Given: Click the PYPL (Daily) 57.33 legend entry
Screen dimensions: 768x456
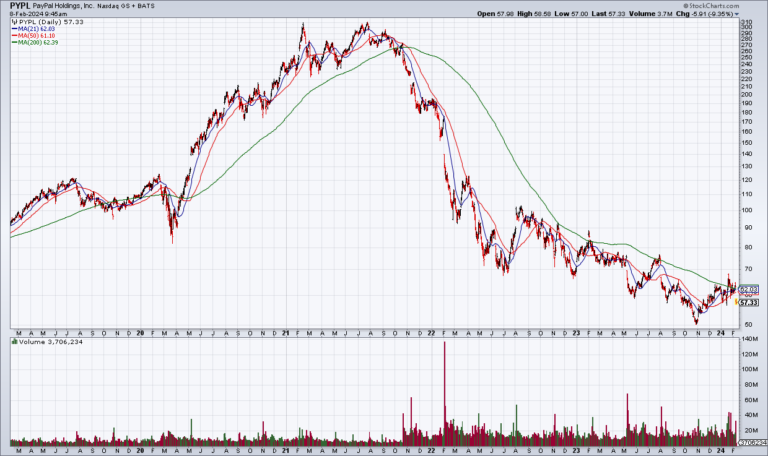Looking at the screenshot, I should pos(51,22).
